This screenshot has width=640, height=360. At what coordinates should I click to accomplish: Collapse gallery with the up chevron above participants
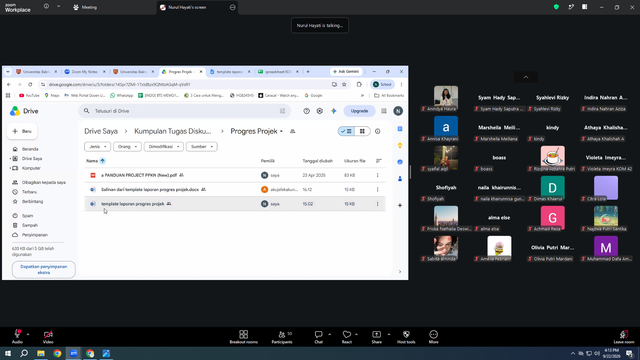click(526, 77)
